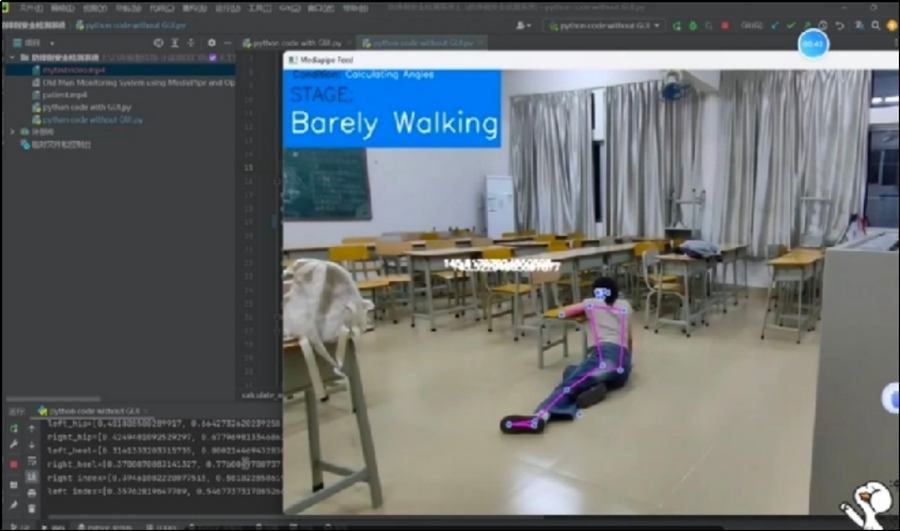Click the locate target icon in project panel
The height and width of the screenshot is (531, 900).
158,43
